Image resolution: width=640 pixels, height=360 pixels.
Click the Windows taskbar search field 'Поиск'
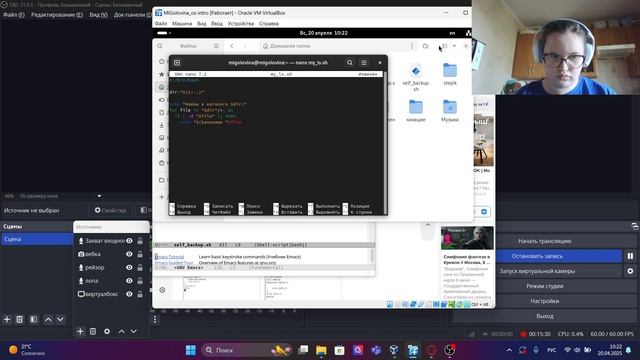point(247,350)
